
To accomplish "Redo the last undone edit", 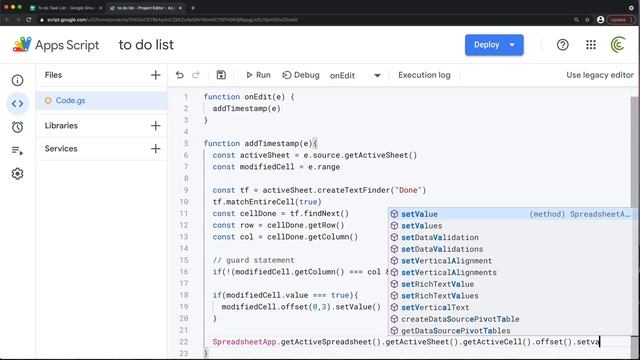I will (x=196, y=75).
